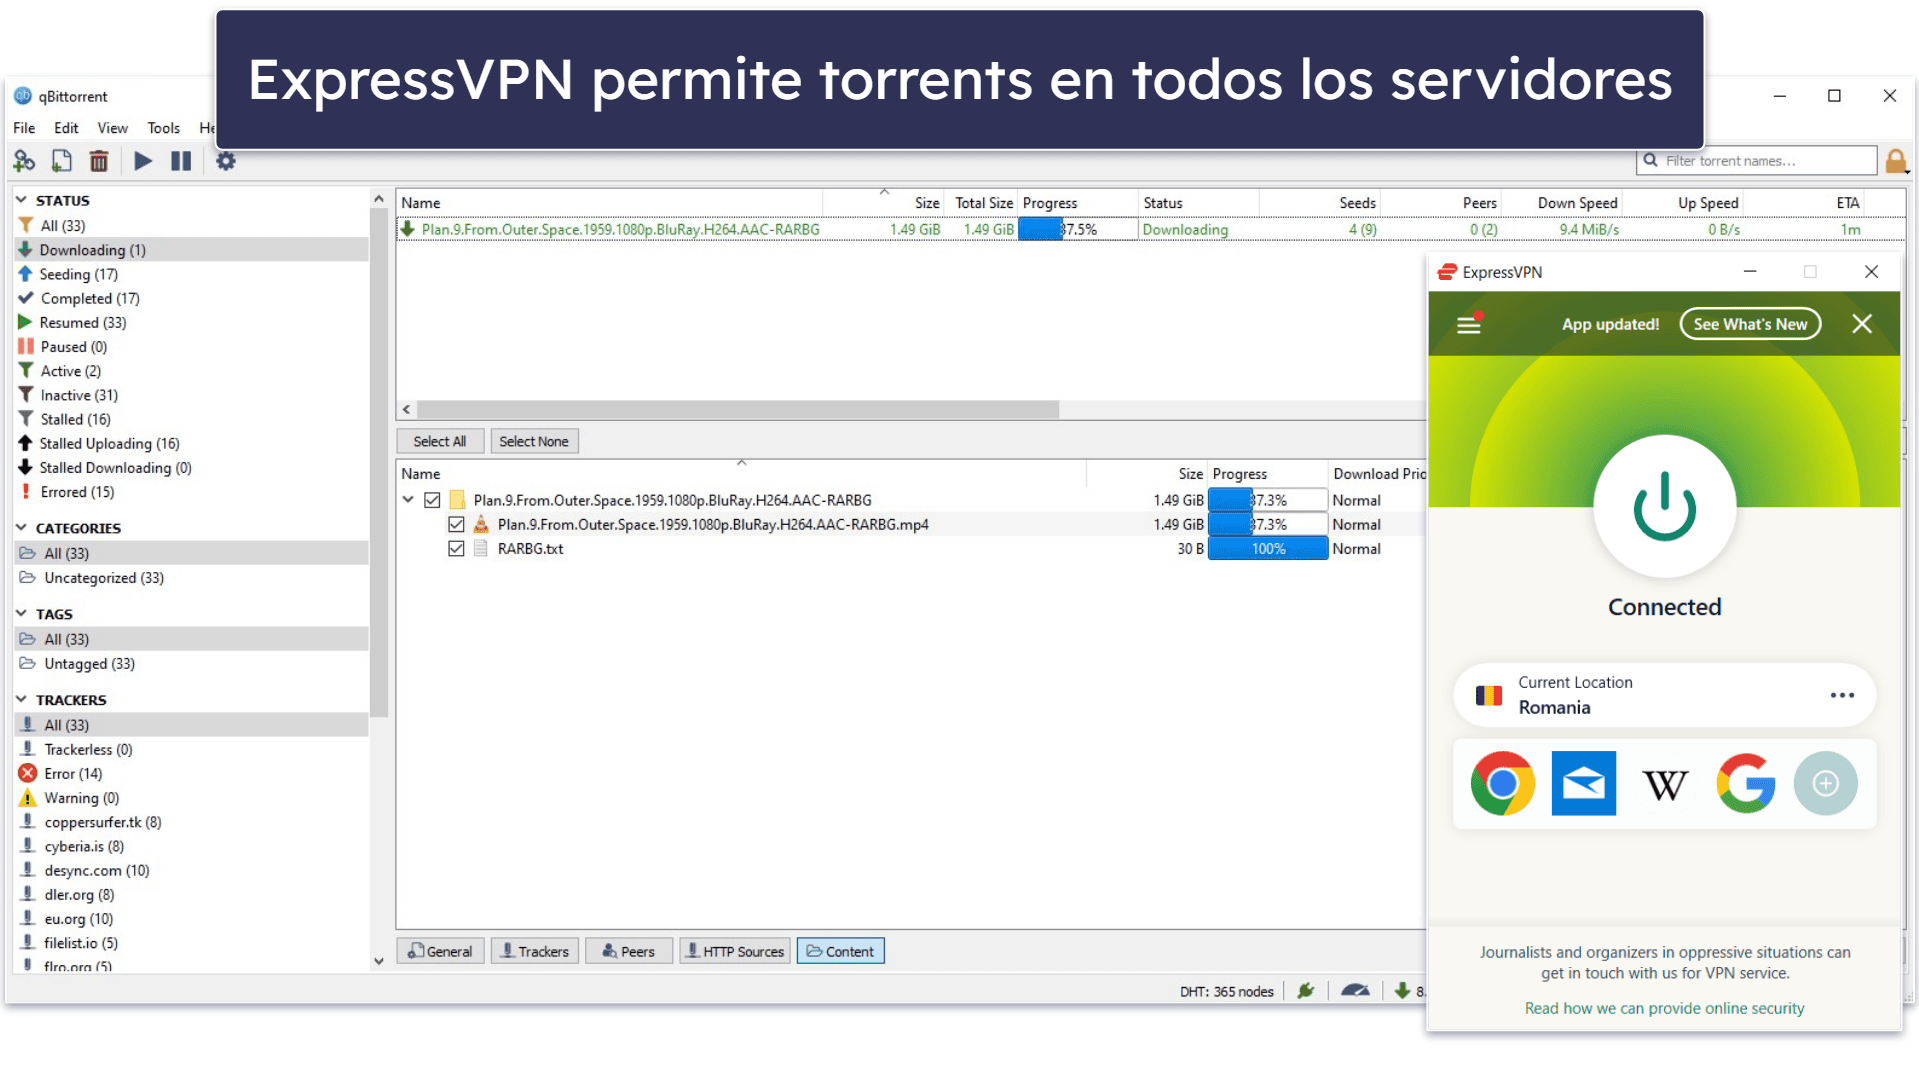1919x1079 pixels.
Task: Collapse the CATEGORIES section
Action: (x=21, y=527)
